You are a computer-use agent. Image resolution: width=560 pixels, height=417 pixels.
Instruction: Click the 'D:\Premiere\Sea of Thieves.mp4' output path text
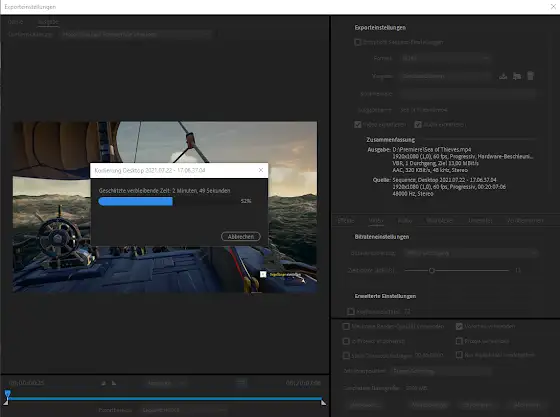tap(432, 150)
